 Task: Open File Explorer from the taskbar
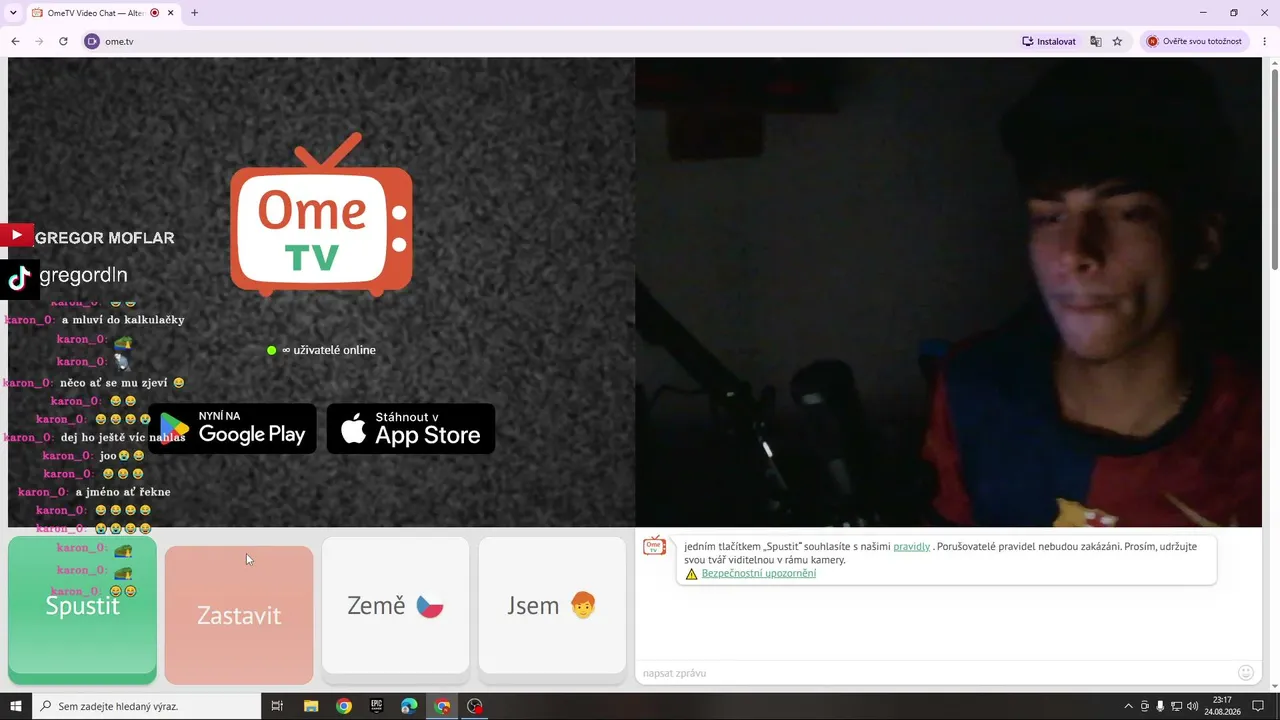pos(310,706)
